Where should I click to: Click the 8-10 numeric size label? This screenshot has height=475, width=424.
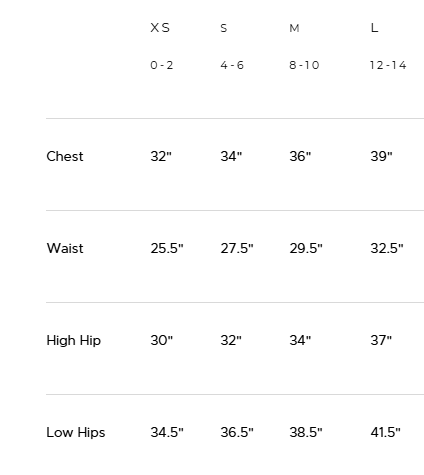[304, 65]
